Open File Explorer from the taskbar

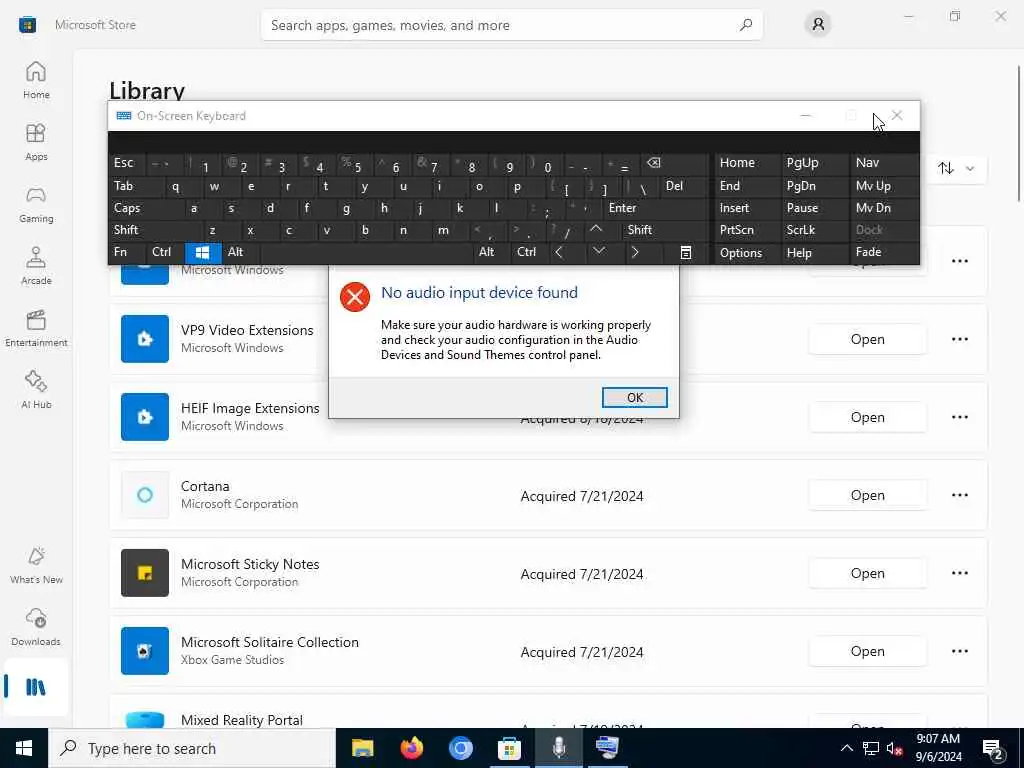[362, 748]
